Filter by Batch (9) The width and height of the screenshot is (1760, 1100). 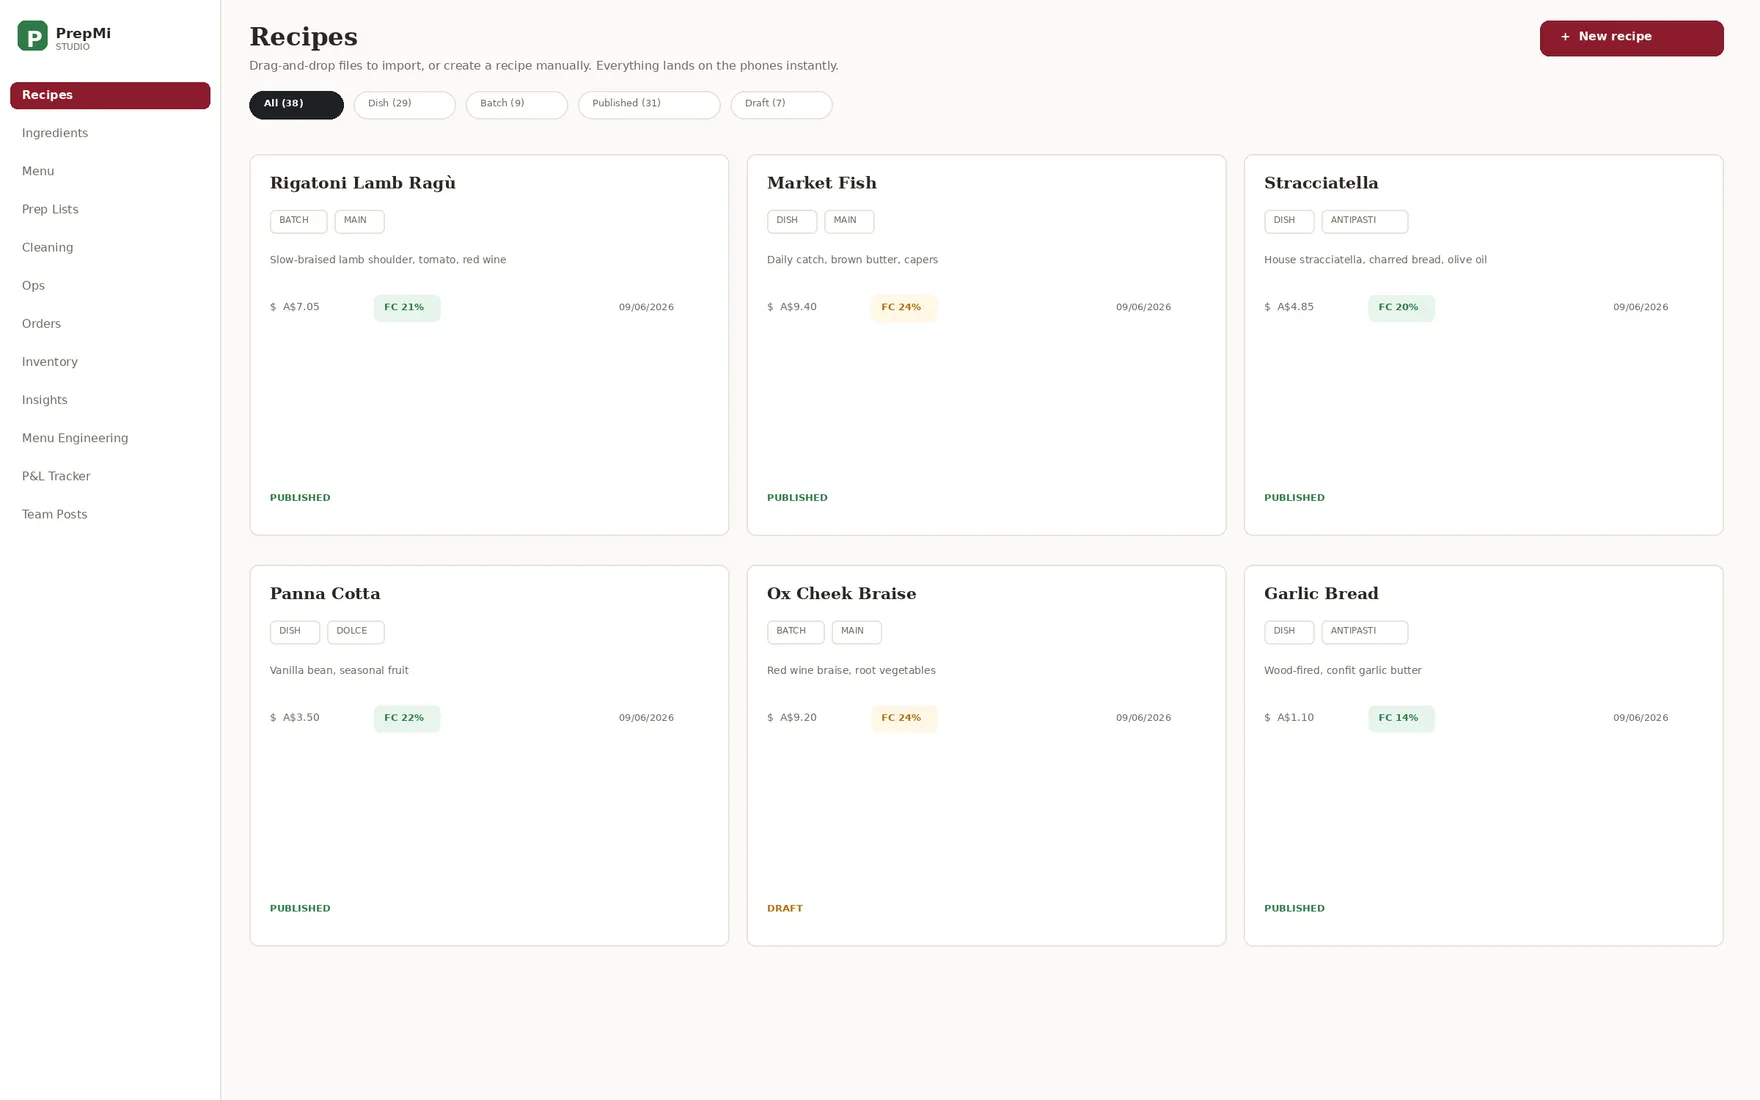[516, 104]
